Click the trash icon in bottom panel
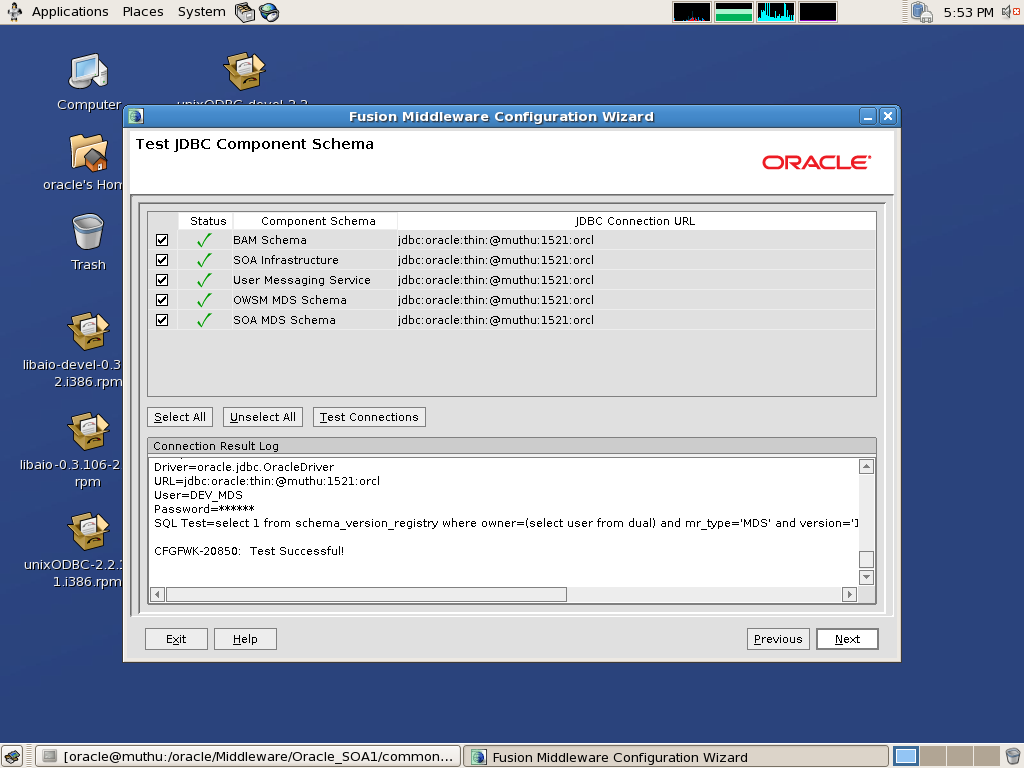Image resolution: width=1024 pixels, height=768 pixels. click(1013, 756)
